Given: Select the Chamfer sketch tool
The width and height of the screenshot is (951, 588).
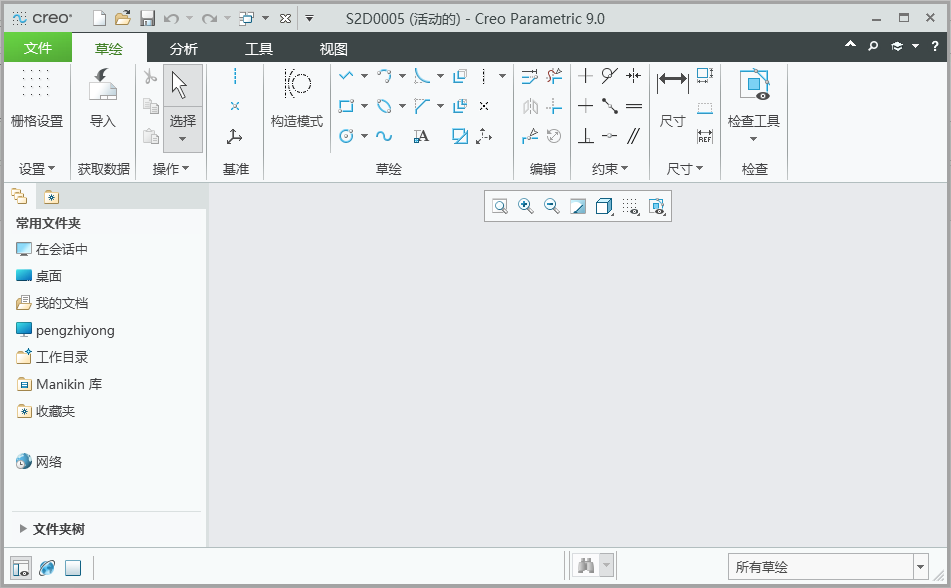Looking at the screenshot, I should (422, 106).
